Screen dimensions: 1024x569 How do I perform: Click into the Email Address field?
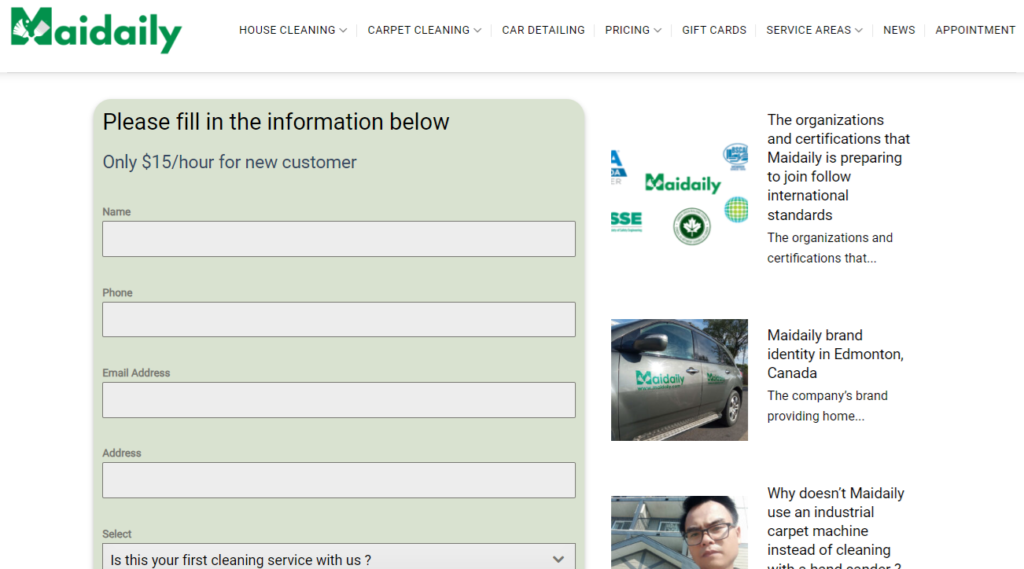(339, 400)
